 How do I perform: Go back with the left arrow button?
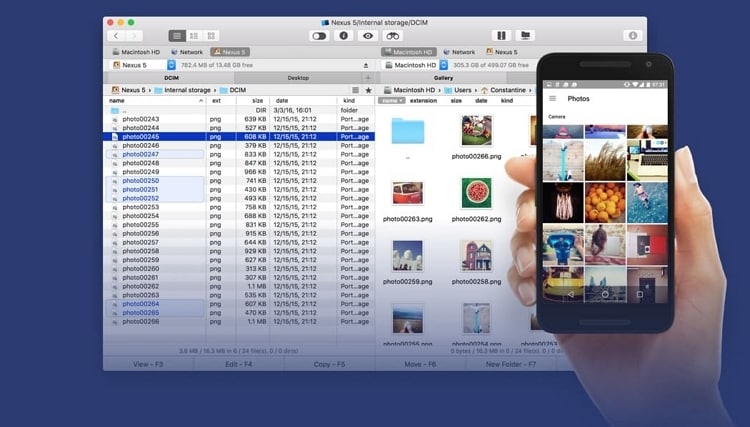coord(116,36)
